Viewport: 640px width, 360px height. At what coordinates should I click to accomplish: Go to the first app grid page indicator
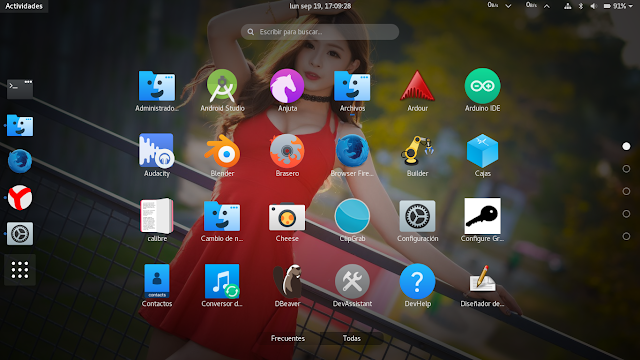coord(626,146)
